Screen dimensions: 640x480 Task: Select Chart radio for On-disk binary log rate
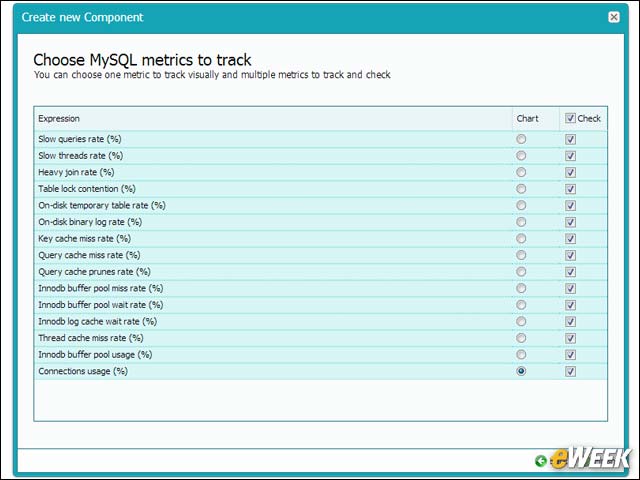521,222
